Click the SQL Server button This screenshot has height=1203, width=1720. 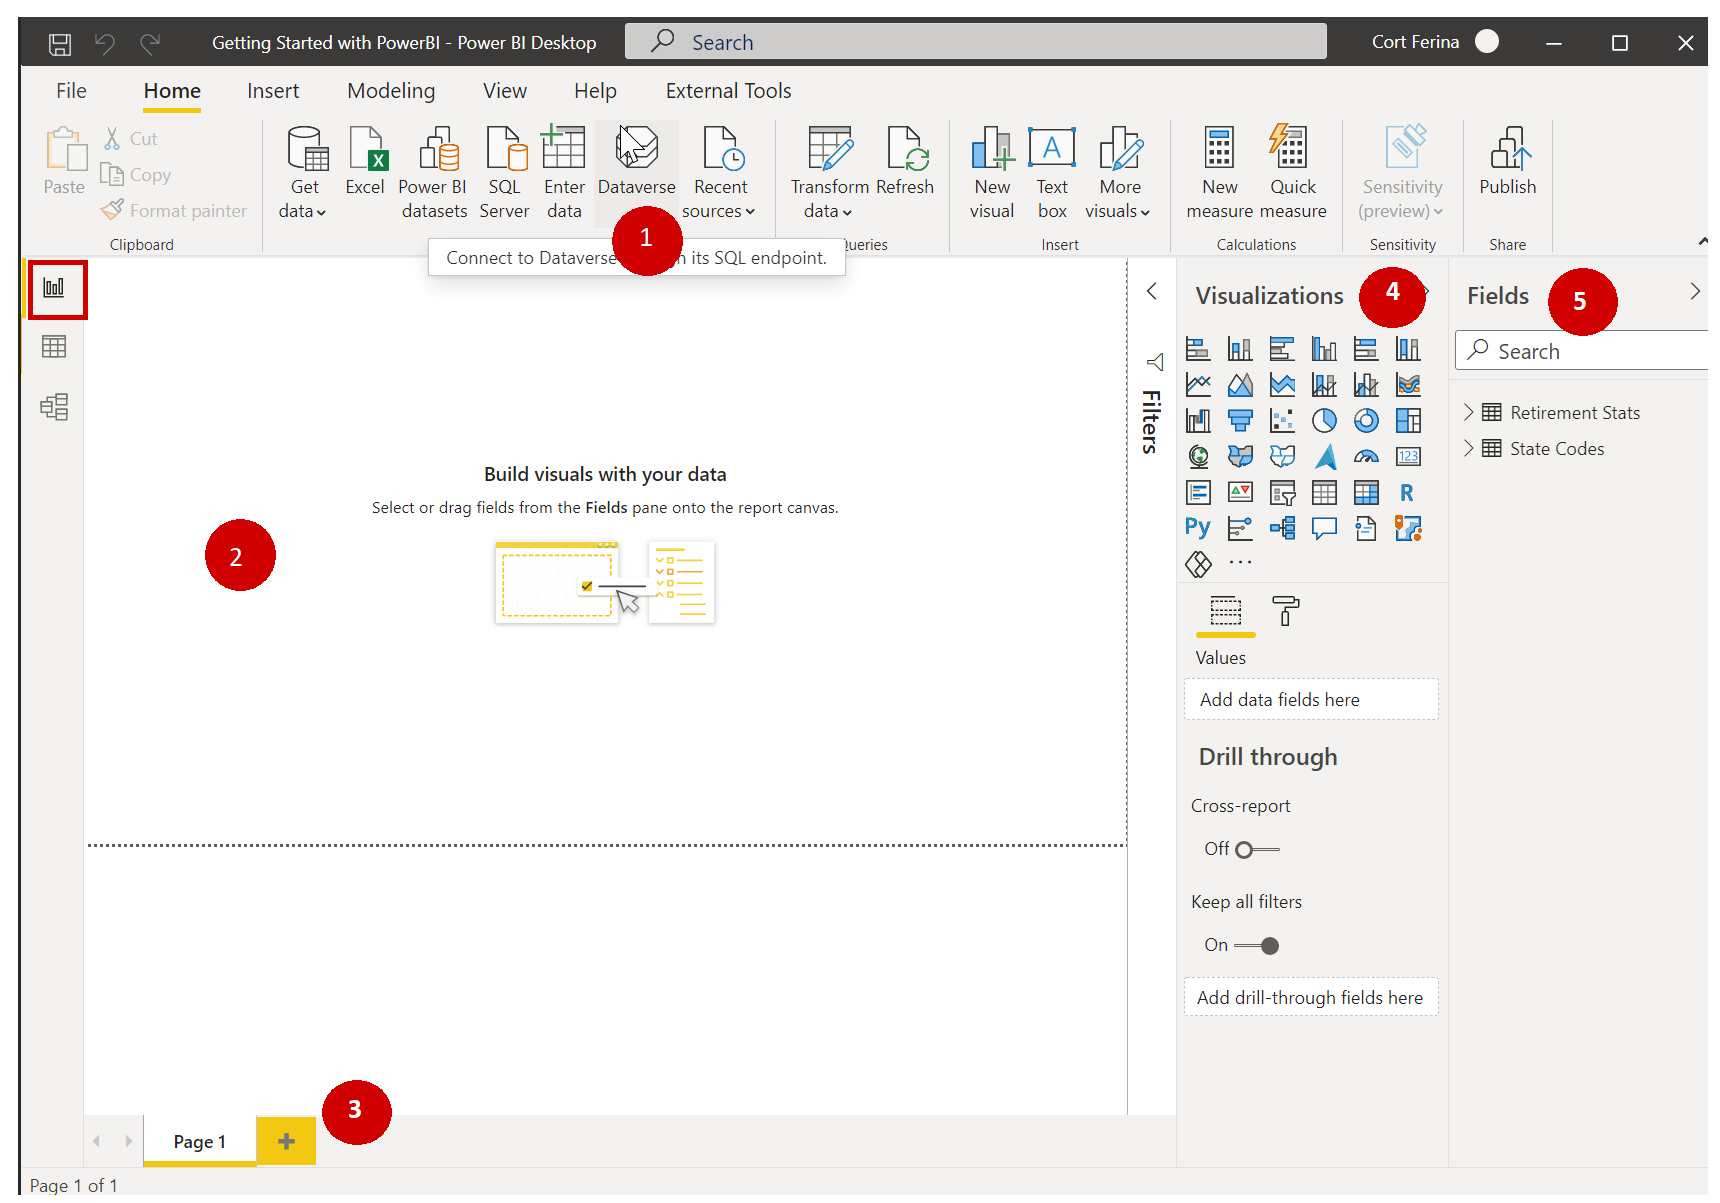[504, 172]
